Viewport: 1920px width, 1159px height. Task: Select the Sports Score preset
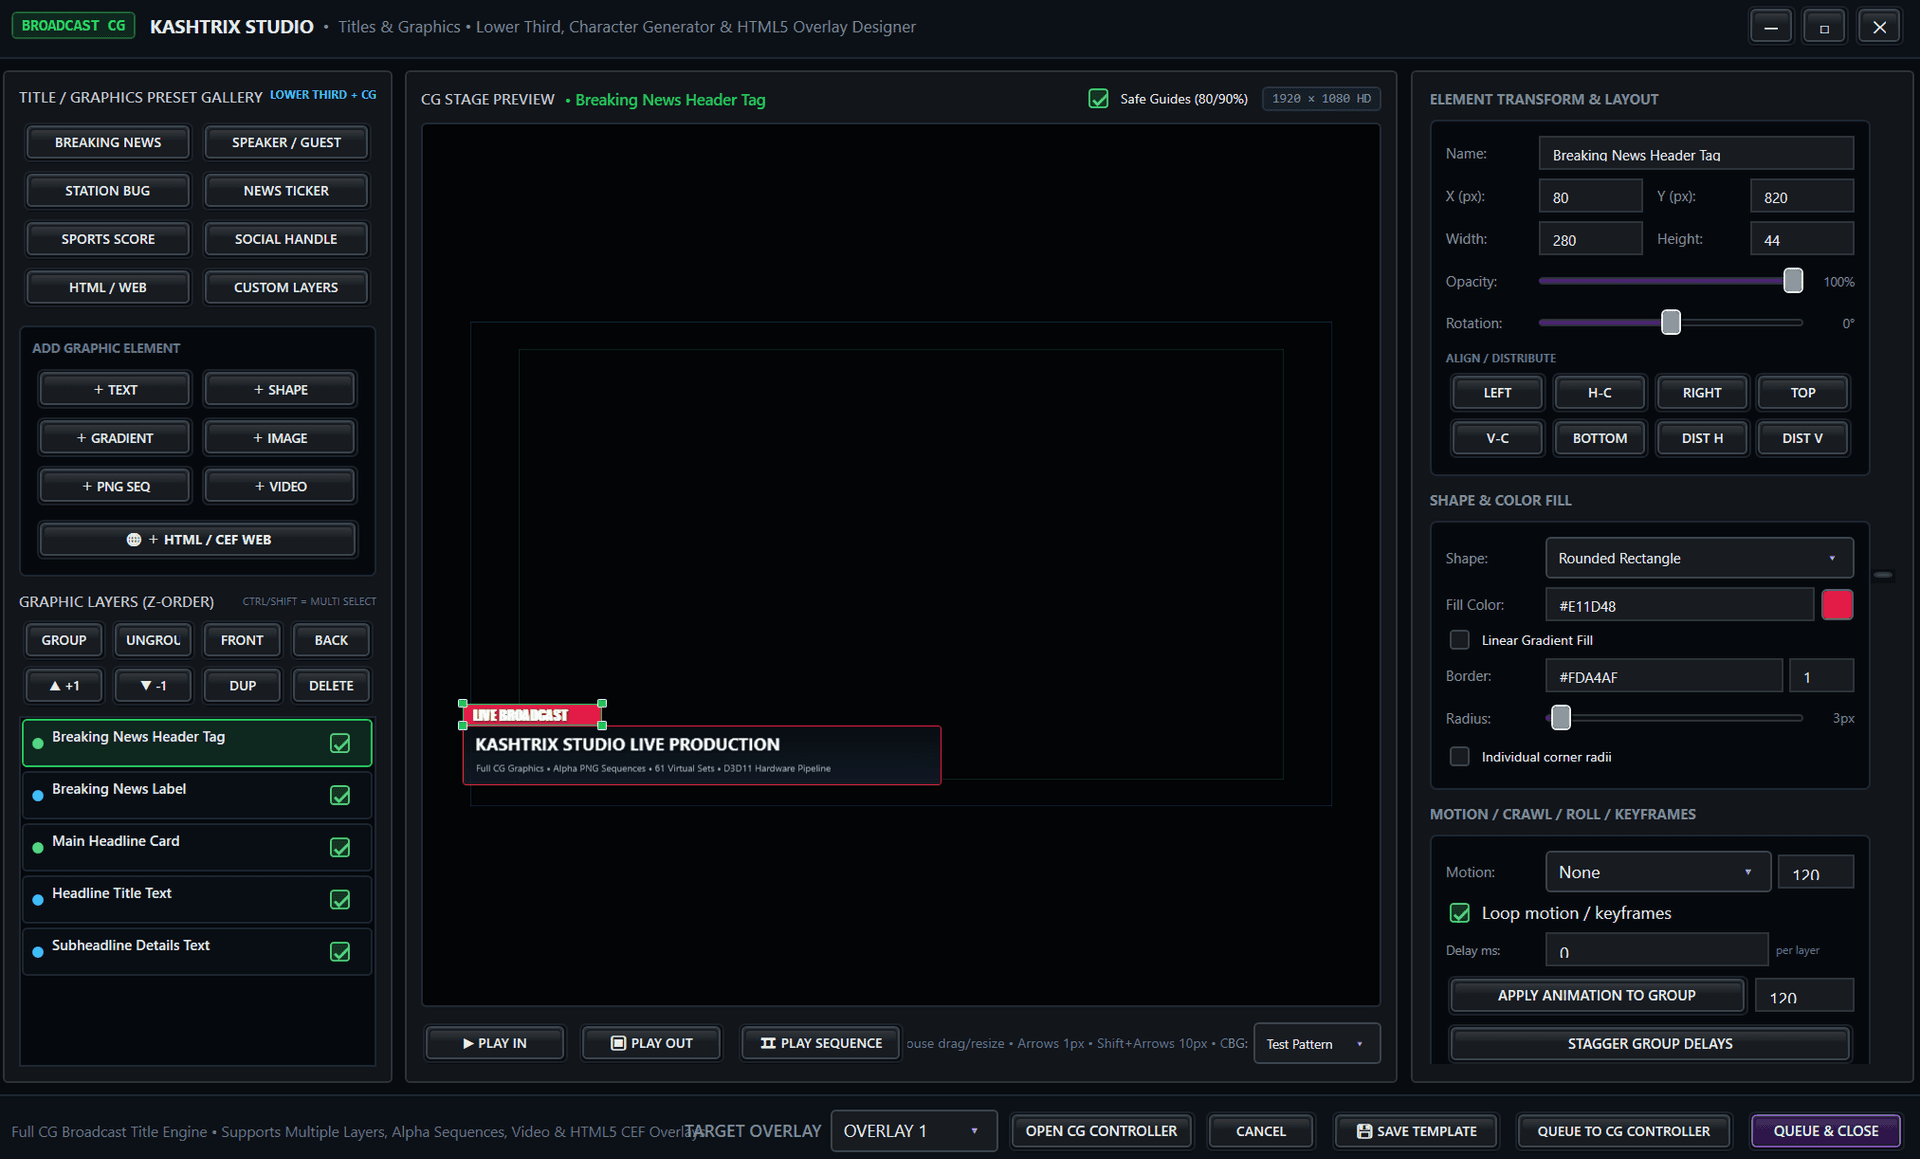(108, 239)
